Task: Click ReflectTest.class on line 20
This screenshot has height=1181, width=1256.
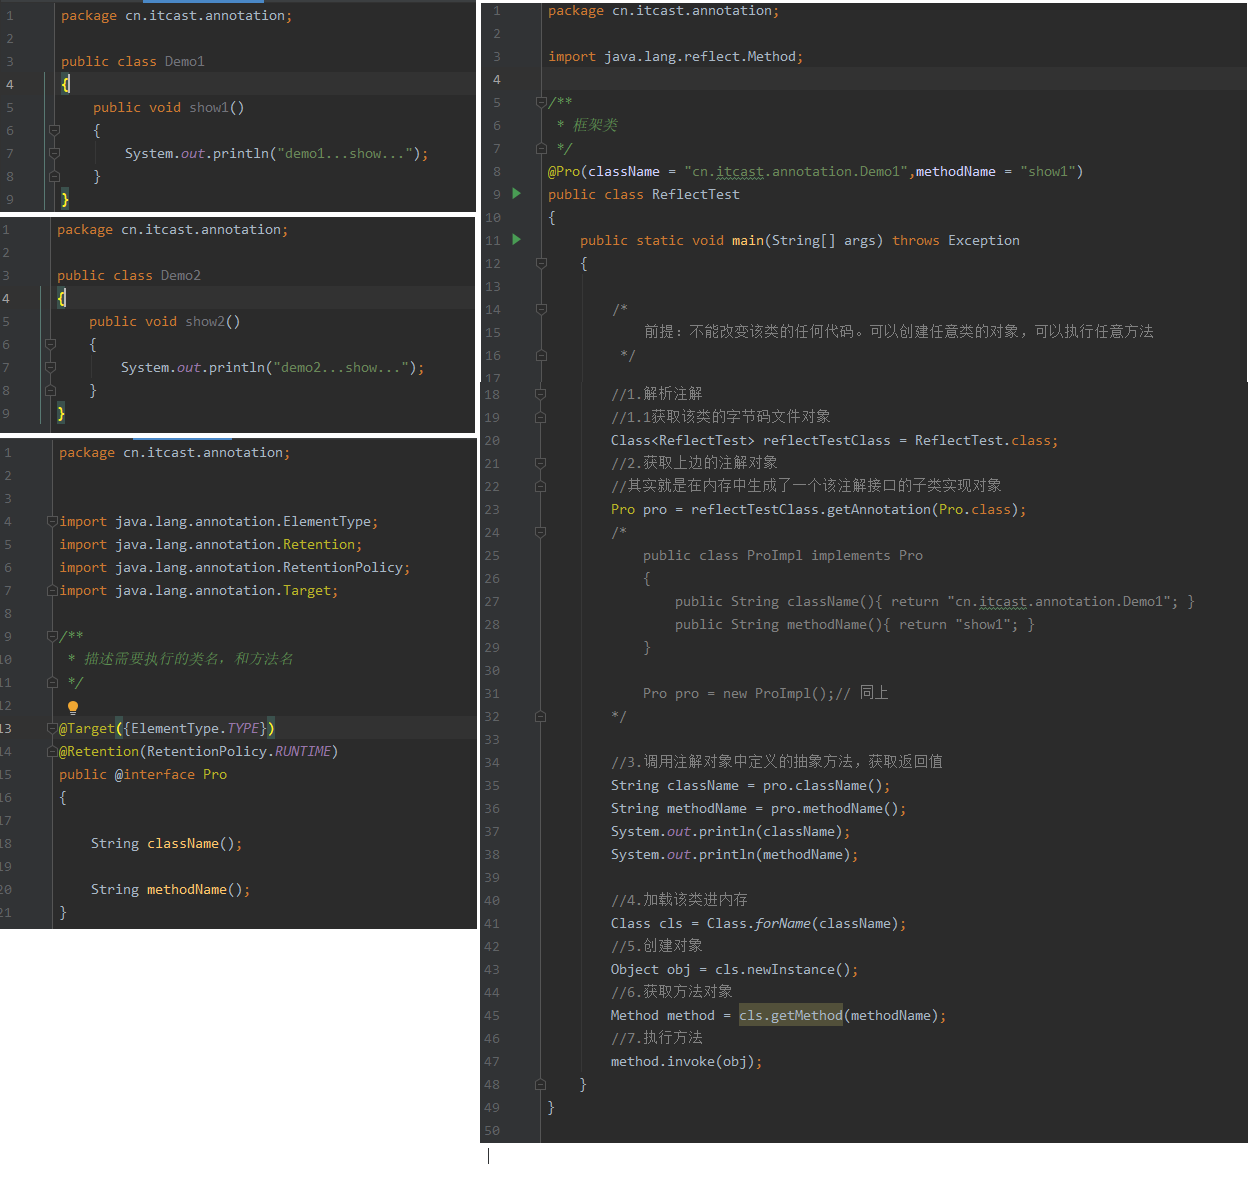Action: click(982, 440)
